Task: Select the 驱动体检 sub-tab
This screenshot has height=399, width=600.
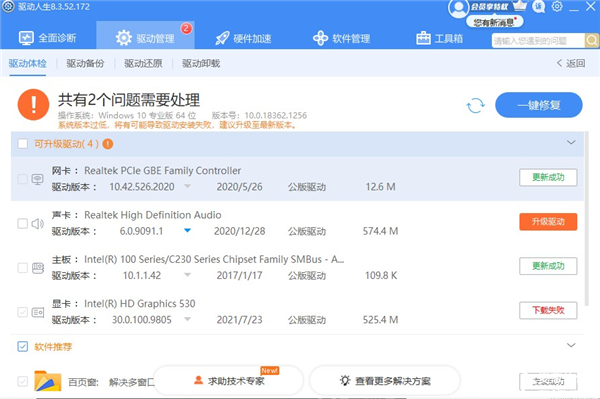Action: pos(28,64)
